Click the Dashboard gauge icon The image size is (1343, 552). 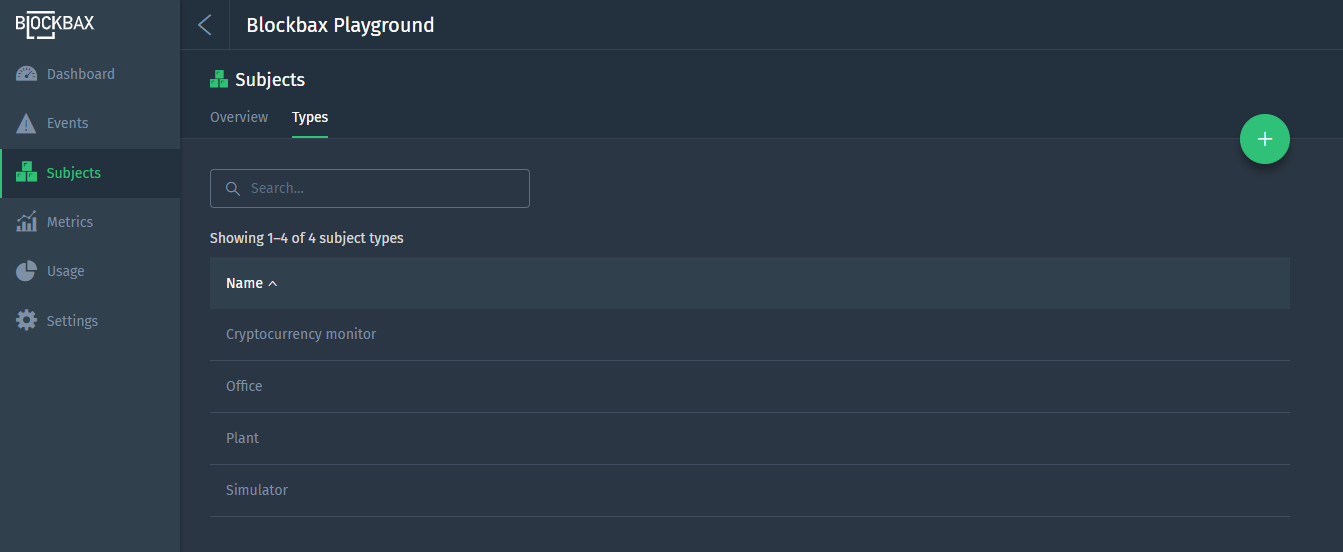[27, 74]
